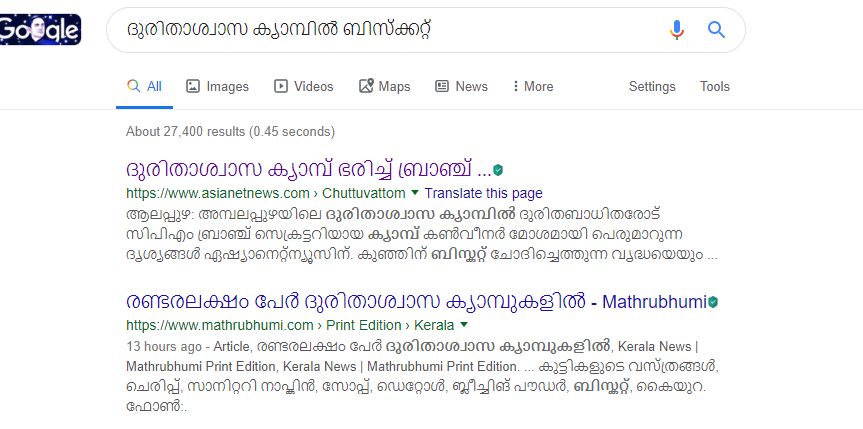Click Translate this page link
The width and height of the screenshot is (863, 429).
[483, 193]
